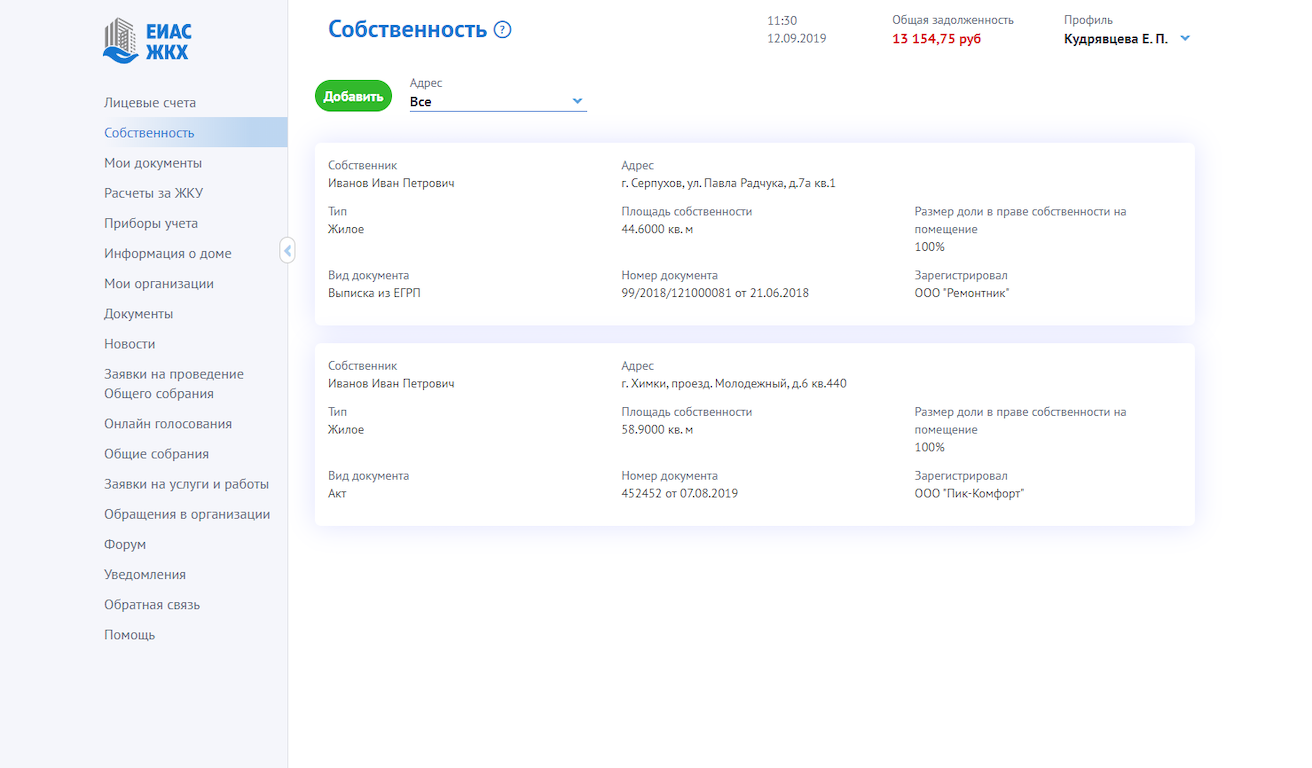Open Приборы учета section
This screenshot has width=1312, height=768.
click(151, 223)
